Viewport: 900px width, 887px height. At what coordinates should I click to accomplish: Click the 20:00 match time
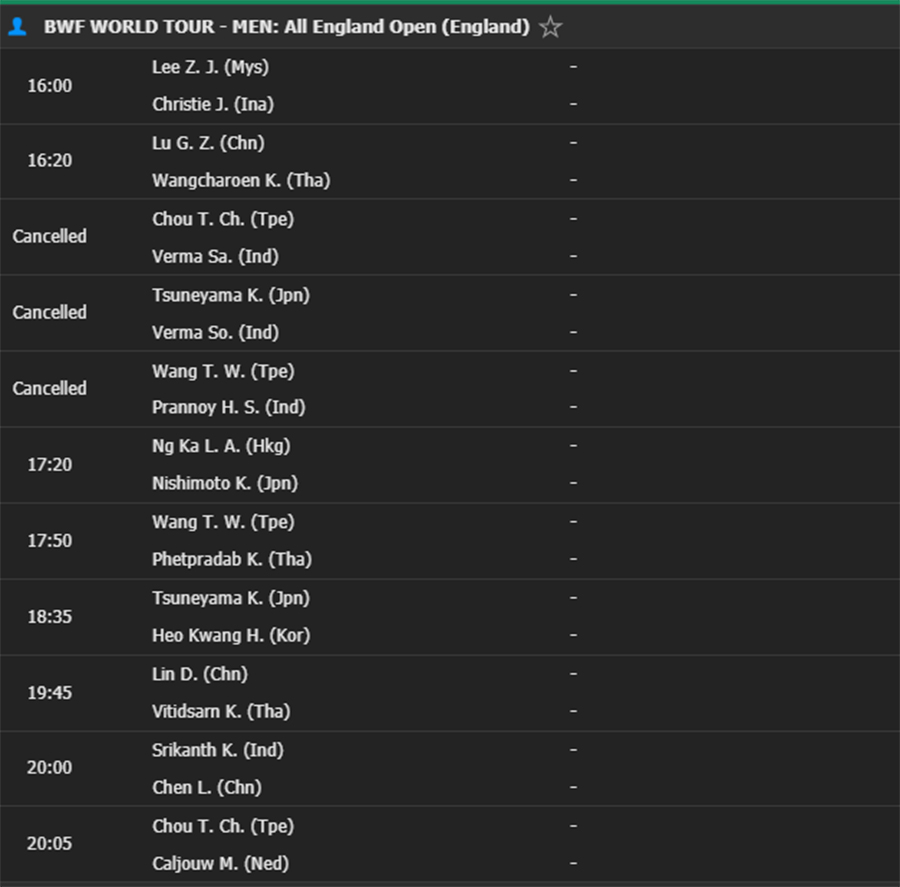(x=49, y=768)
